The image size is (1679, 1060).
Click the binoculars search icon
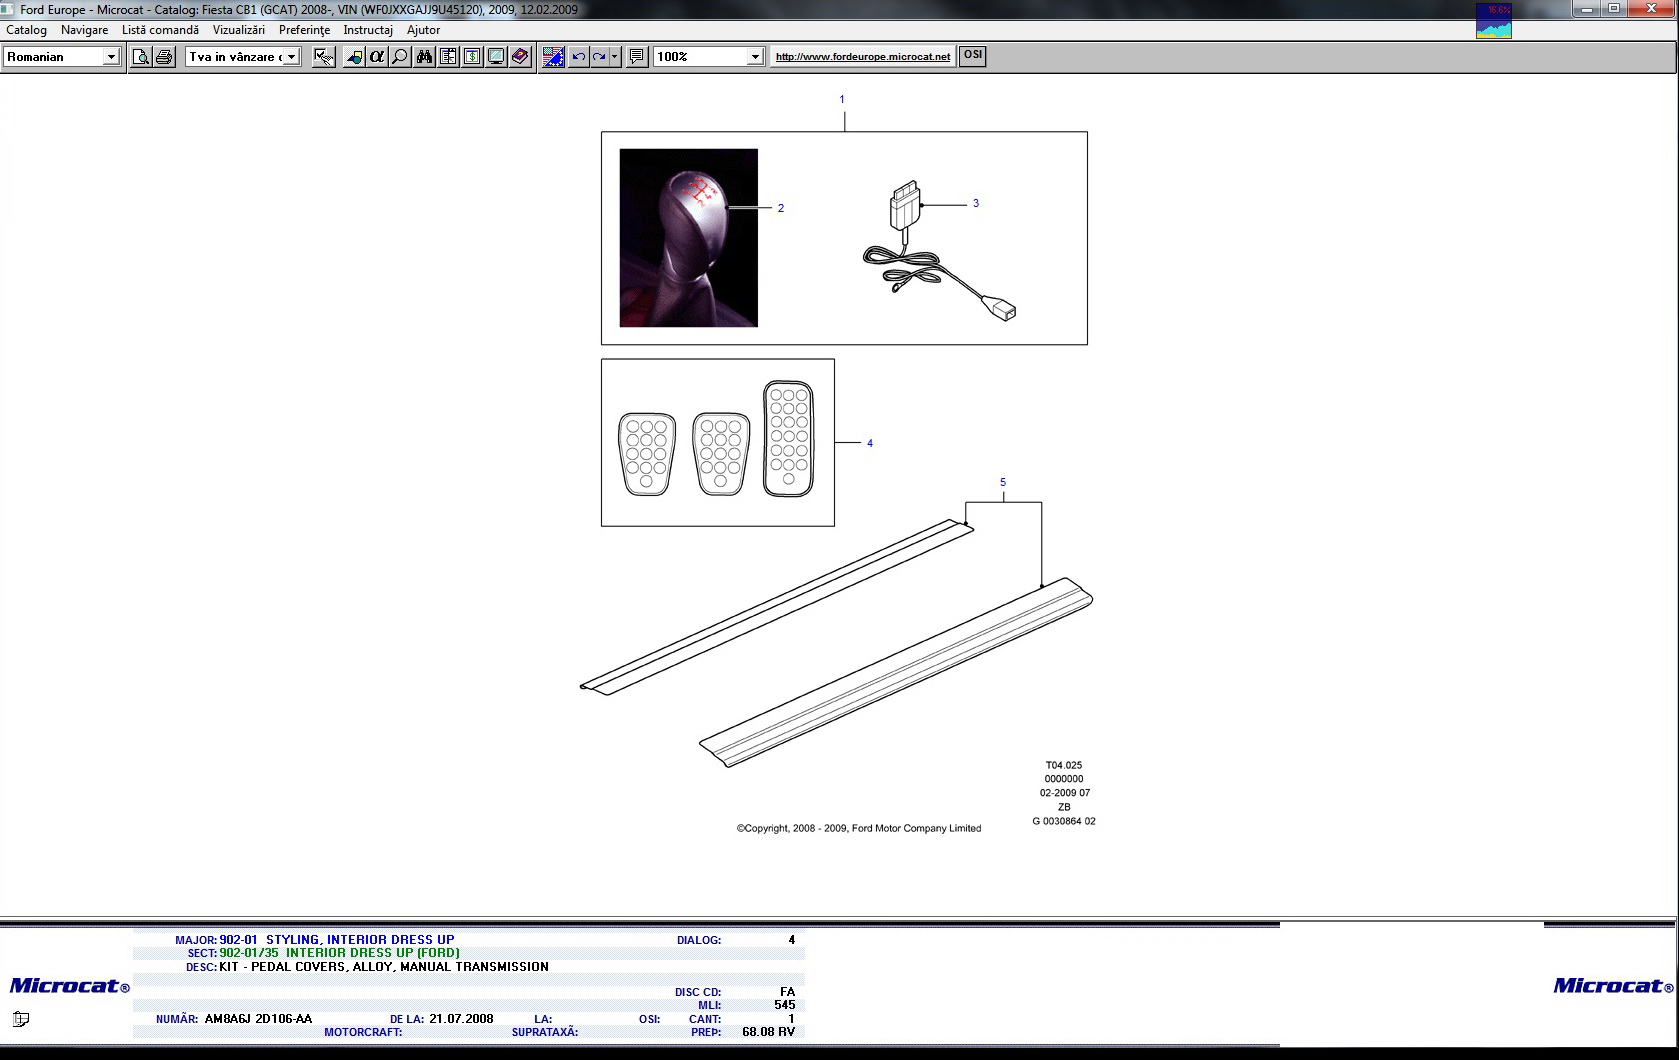click(x=424, y=57)
